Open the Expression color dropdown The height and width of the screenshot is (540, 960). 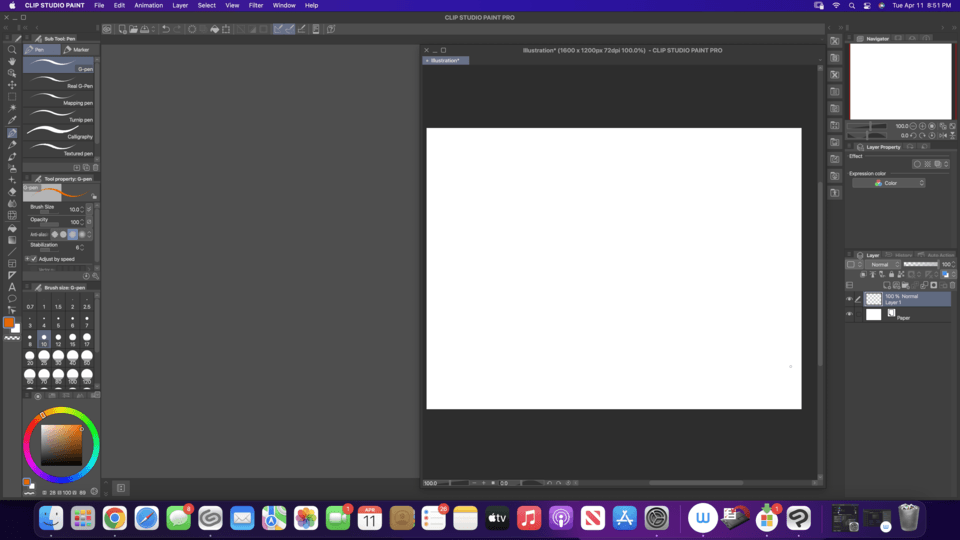click(888, 183)
